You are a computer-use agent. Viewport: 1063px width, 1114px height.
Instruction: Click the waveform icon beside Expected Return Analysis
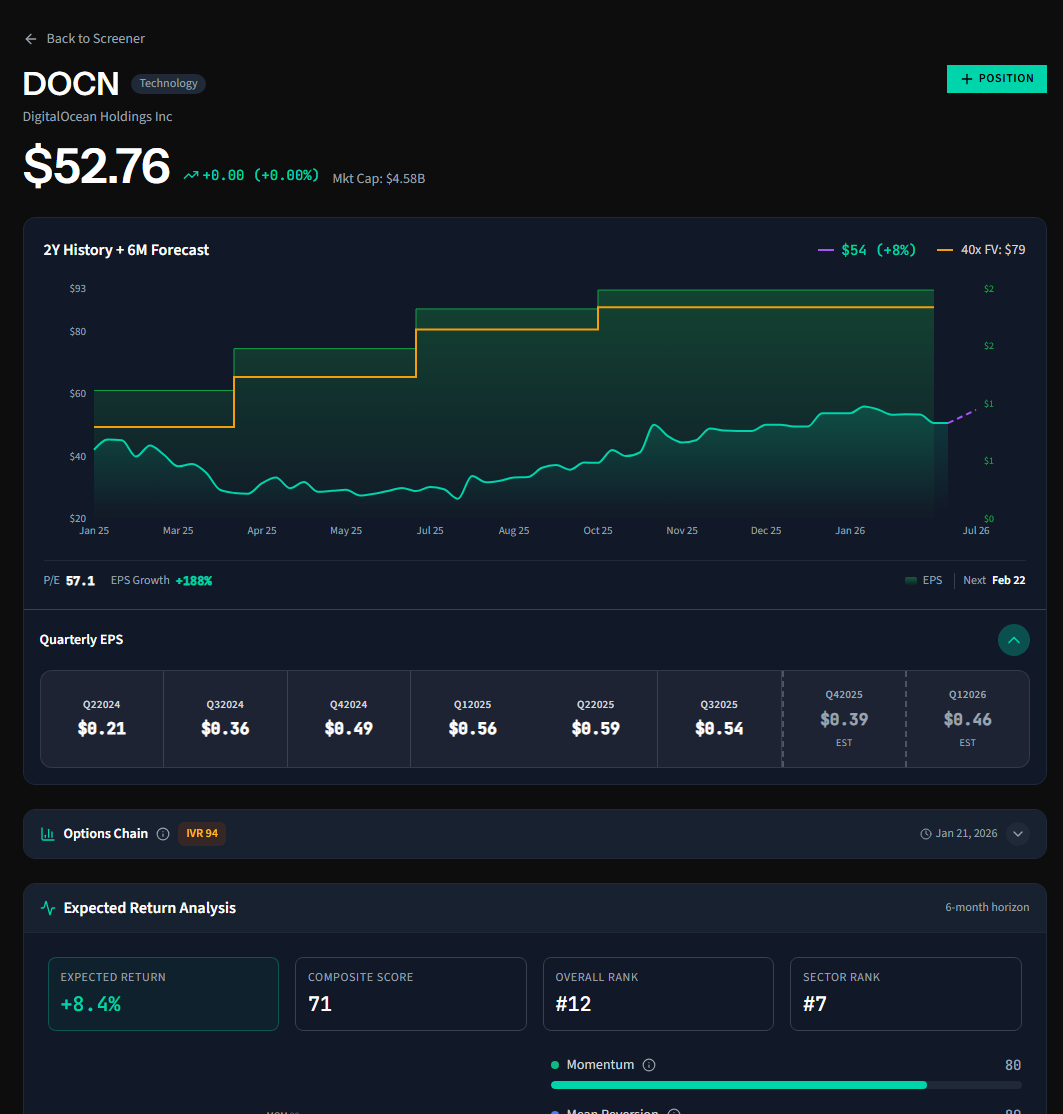[47, 907]
